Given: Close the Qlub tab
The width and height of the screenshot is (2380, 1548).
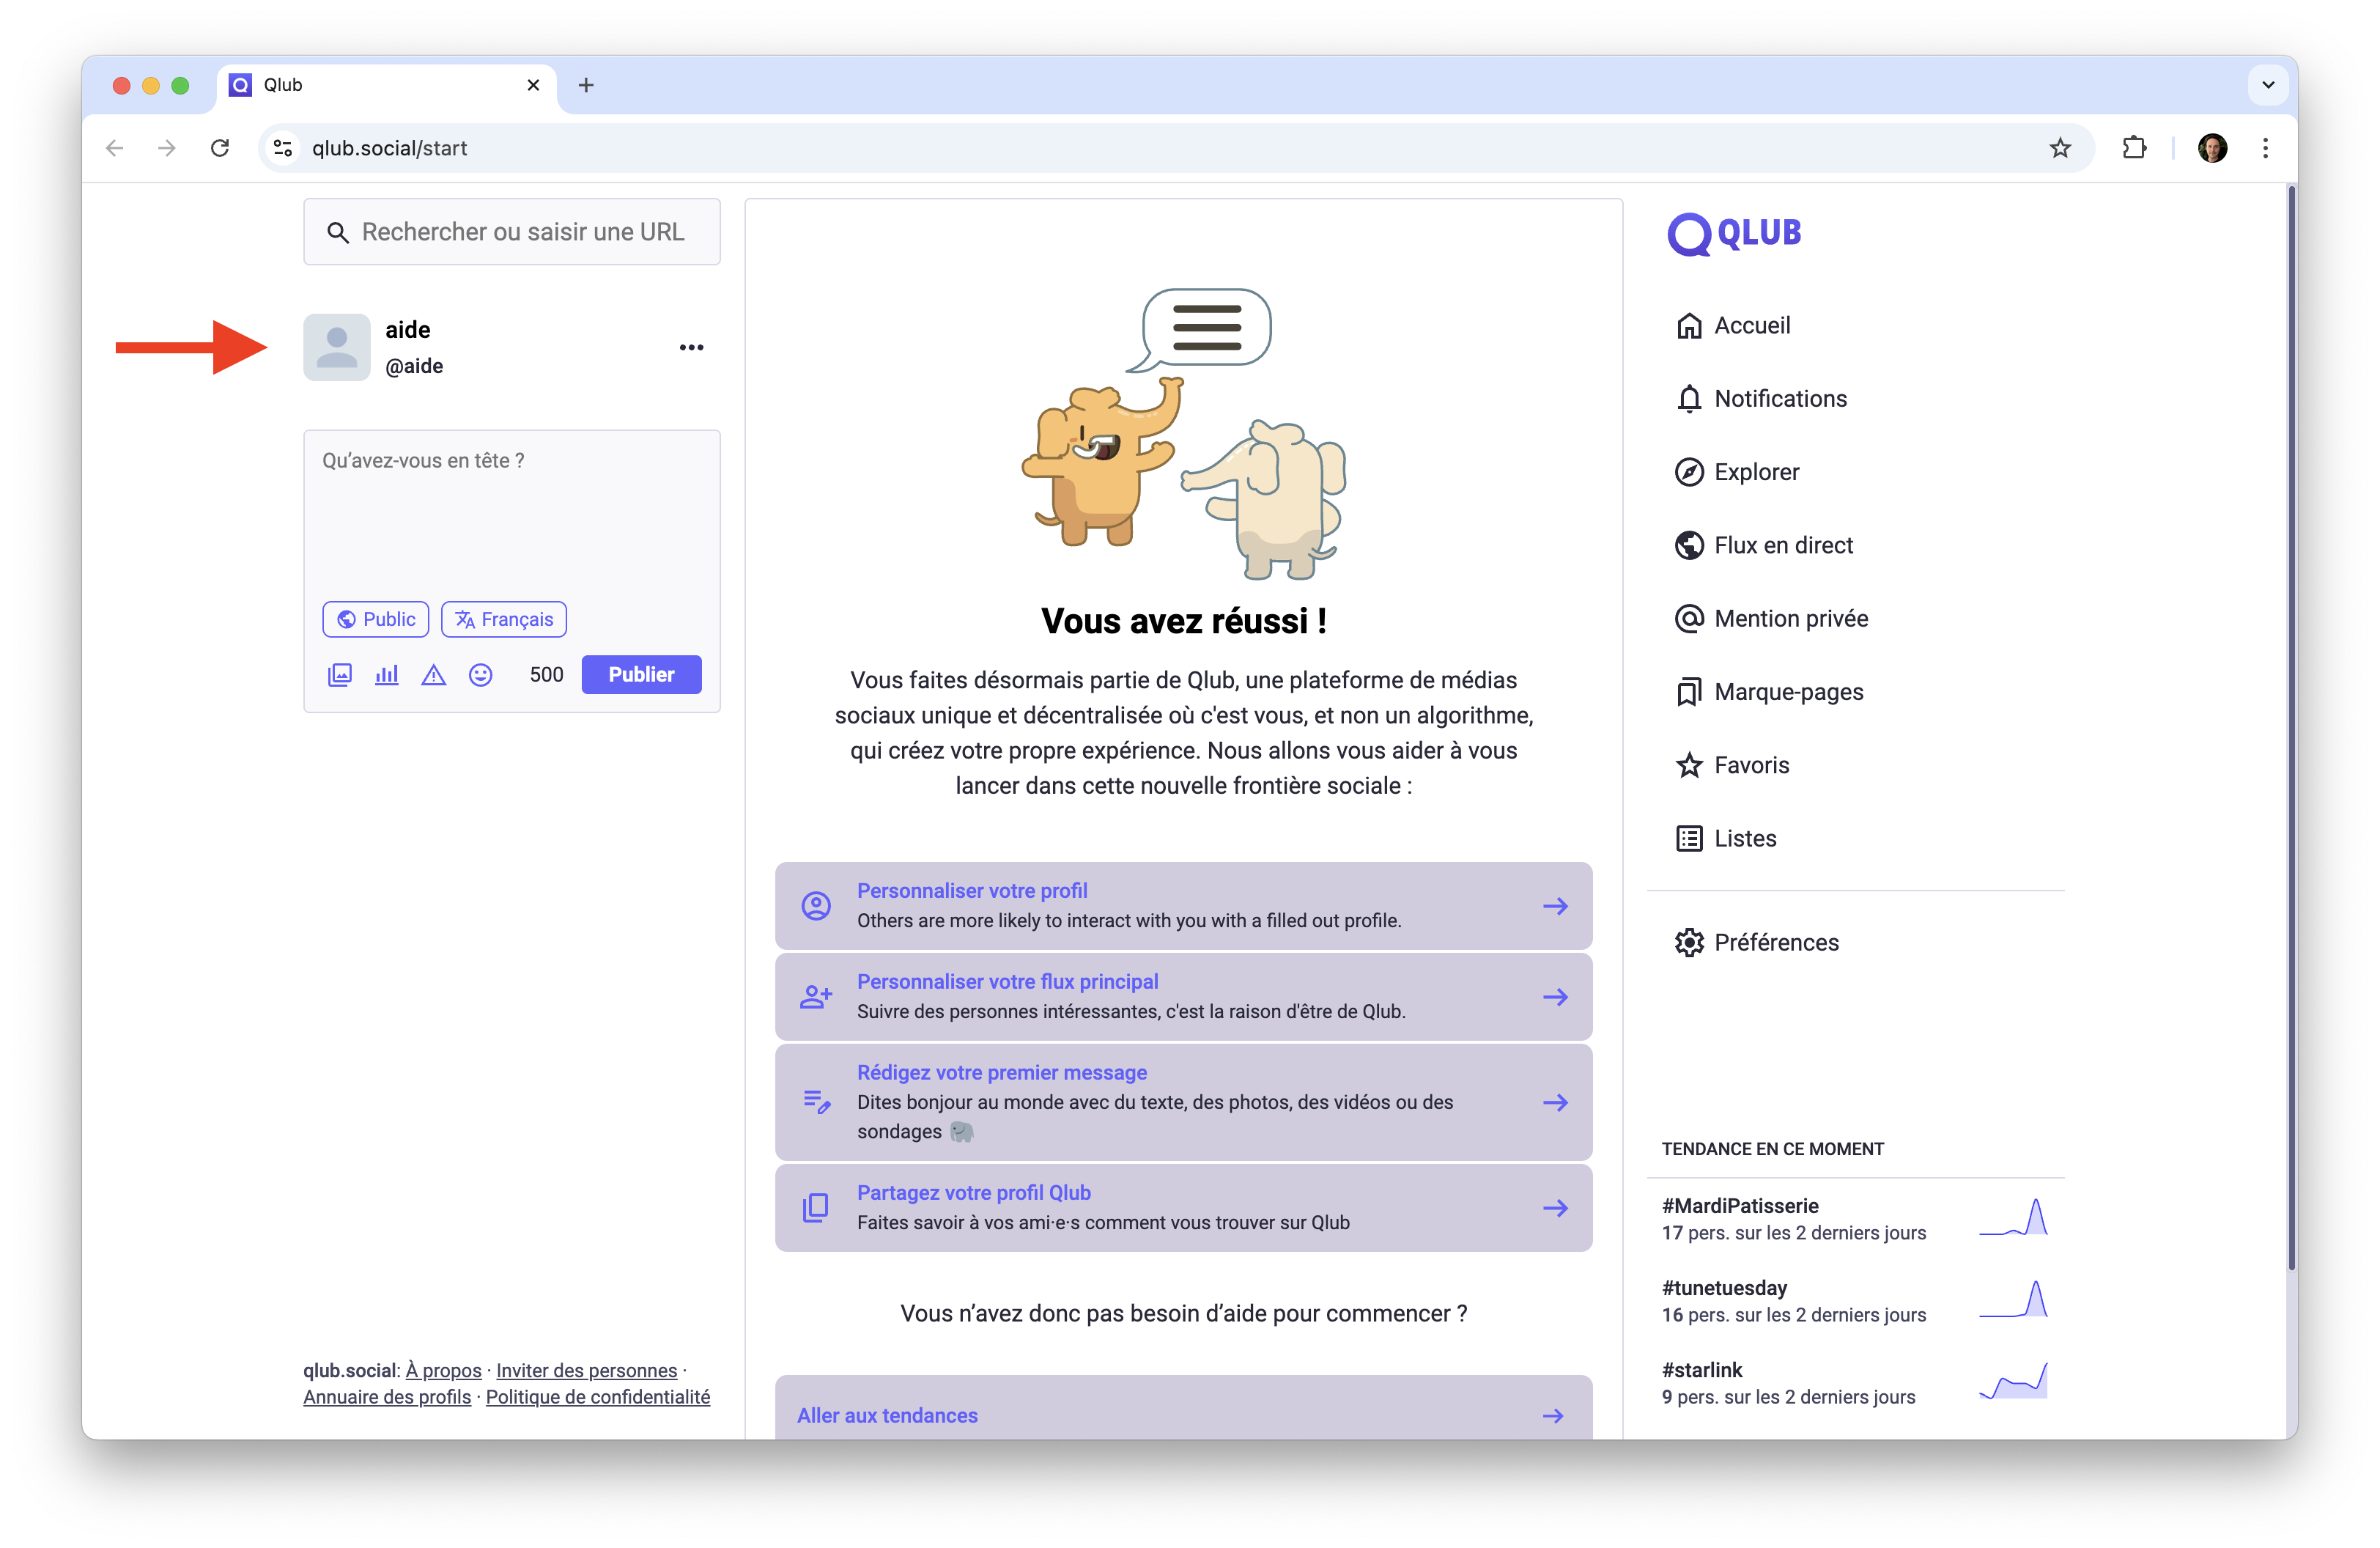Looking at the screenshot, I should click(x=533, y=85).
